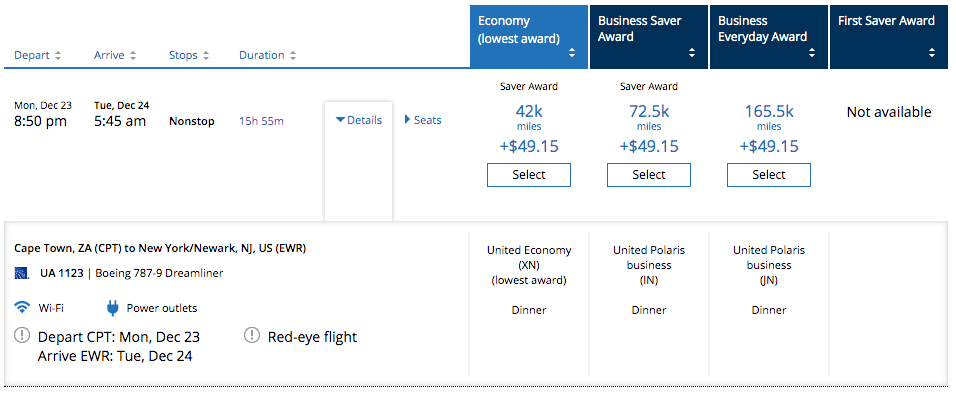Screen dimensions: 956x395
Task: Sort by First Saver Award column
Action: [x=932, y=53]
